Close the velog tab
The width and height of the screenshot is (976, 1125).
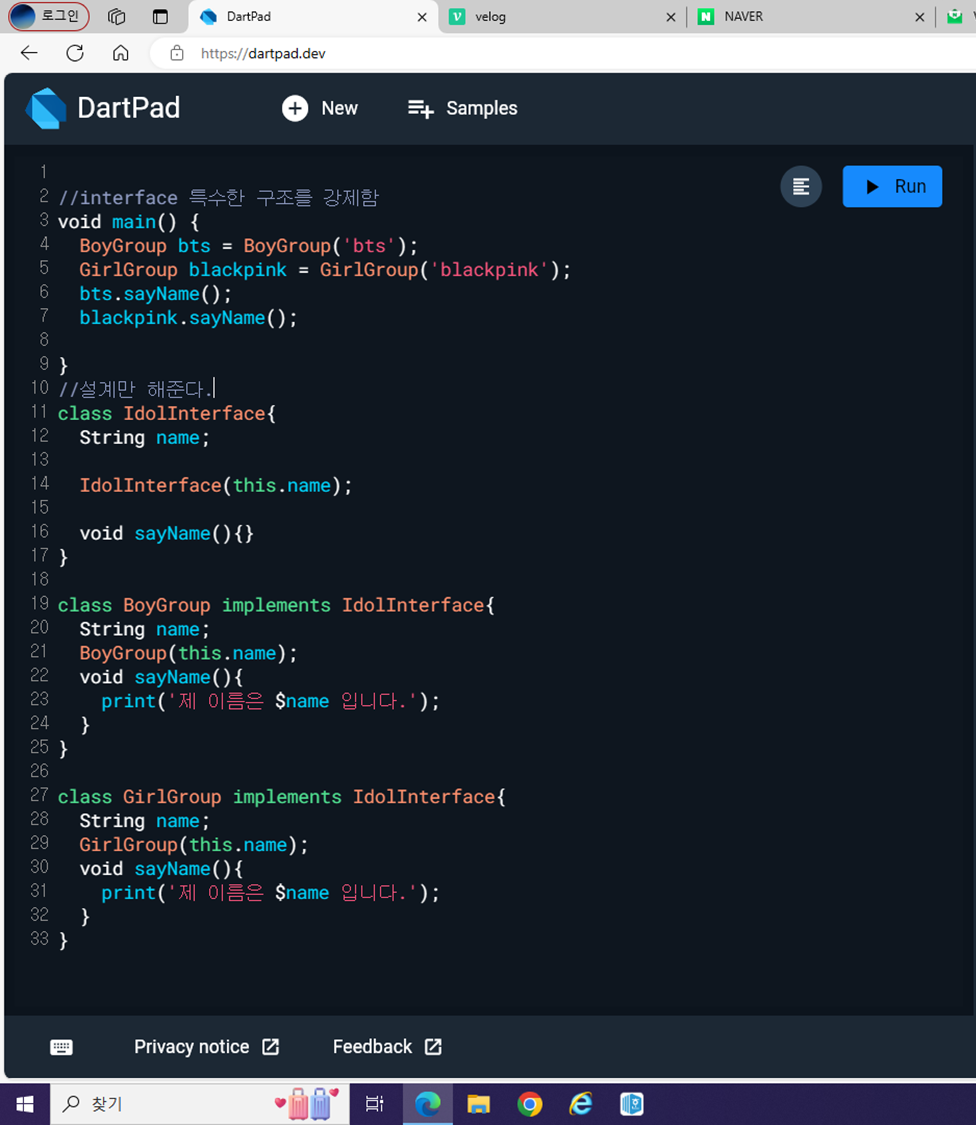pos(671,17)
